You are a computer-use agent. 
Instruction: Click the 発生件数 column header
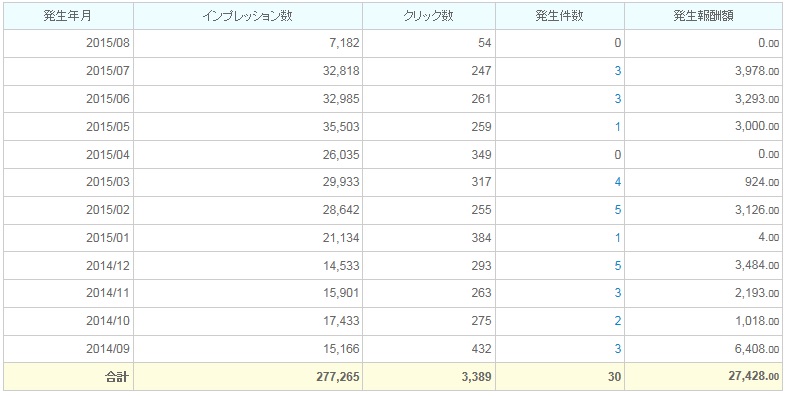click(559, 16)
